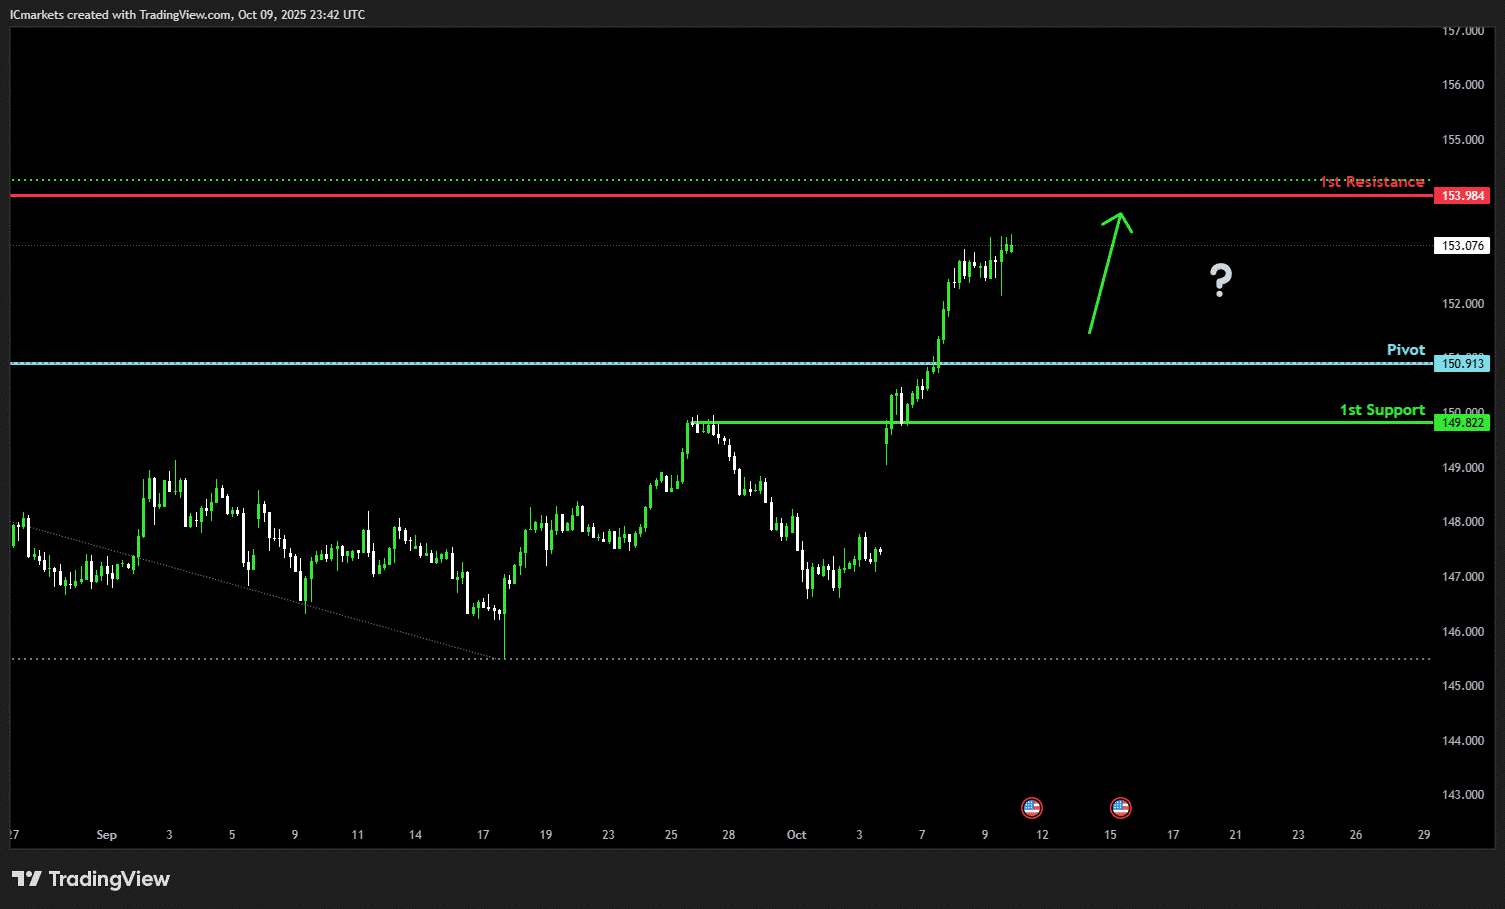Select the red 153.984 resistance price tag
1505x909 pixels.
coord(1462,196)
